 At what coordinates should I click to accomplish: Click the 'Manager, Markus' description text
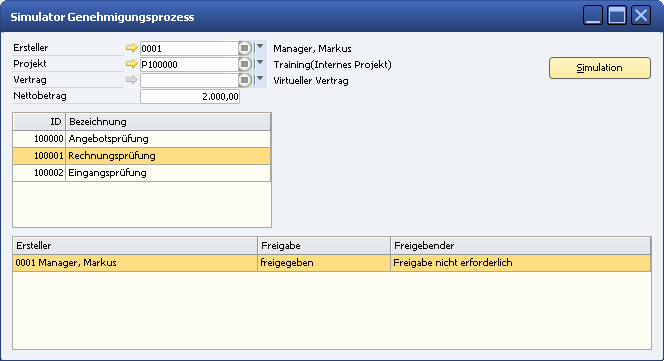pos(313,49)
